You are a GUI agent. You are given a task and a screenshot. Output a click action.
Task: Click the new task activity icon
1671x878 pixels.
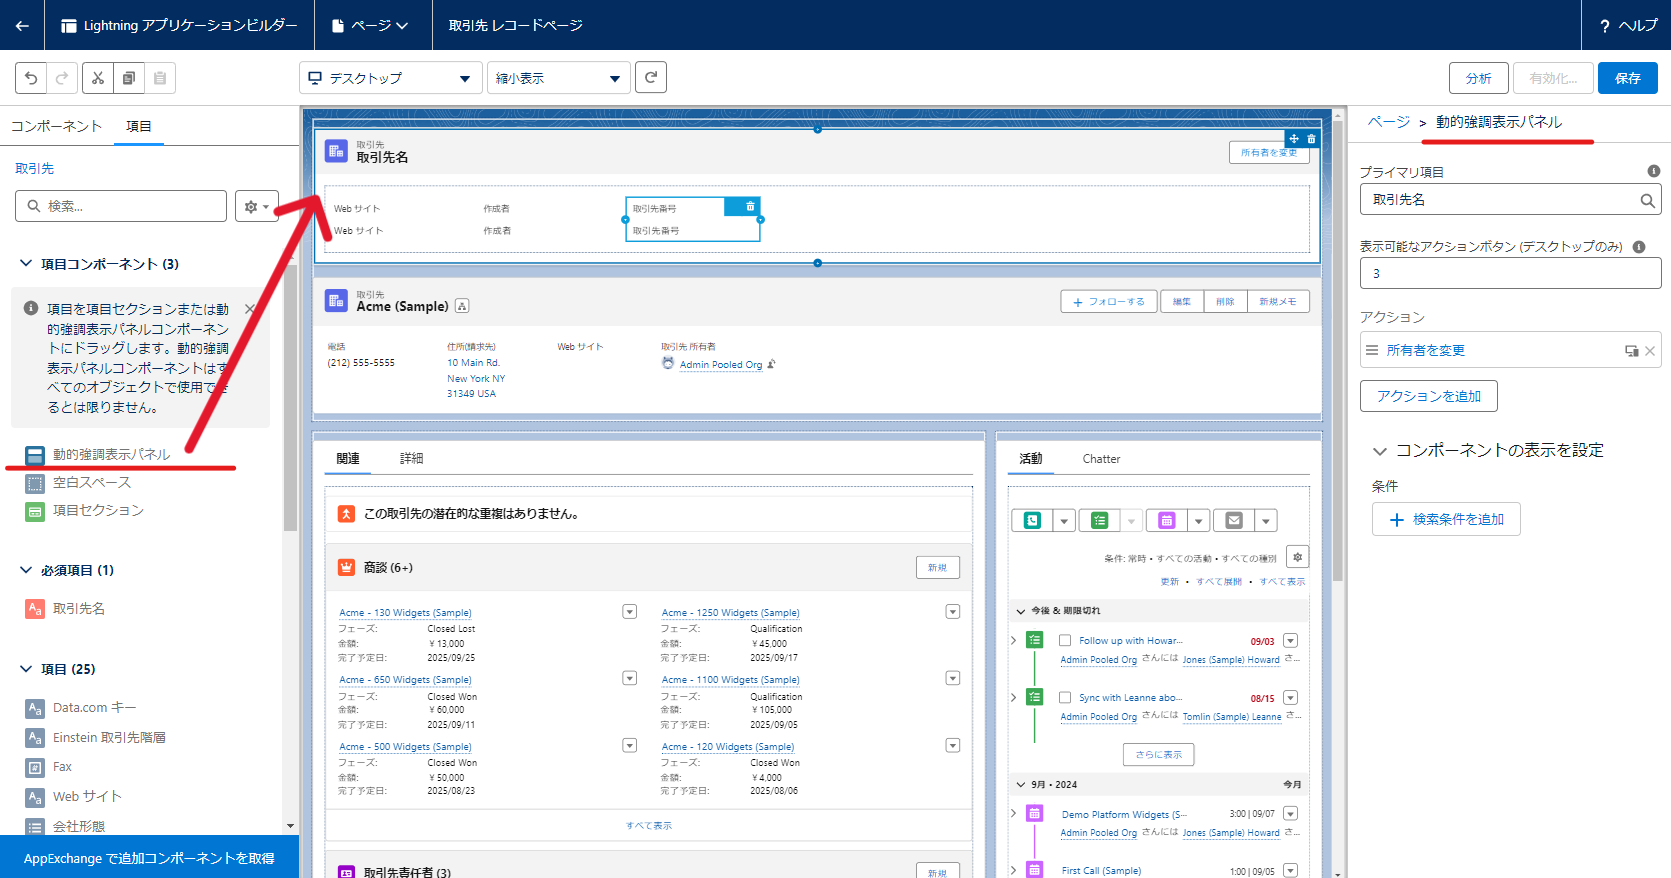click(x=1099, y=520)
